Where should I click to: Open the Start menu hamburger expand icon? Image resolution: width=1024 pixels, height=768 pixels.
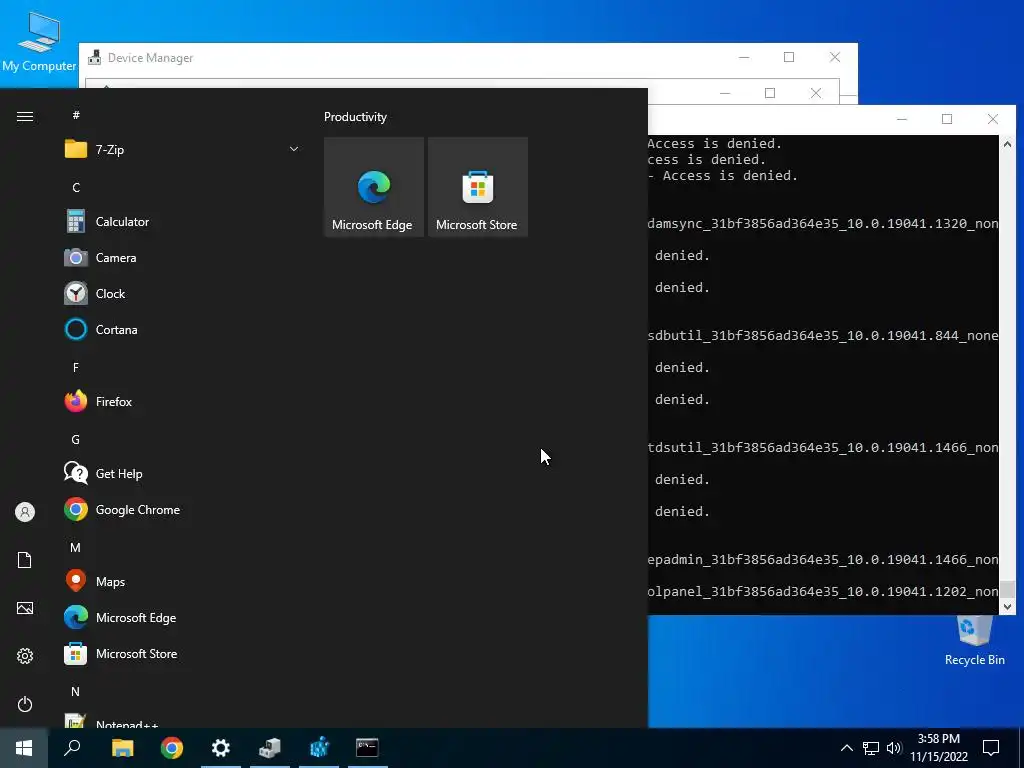pos(25,116)
